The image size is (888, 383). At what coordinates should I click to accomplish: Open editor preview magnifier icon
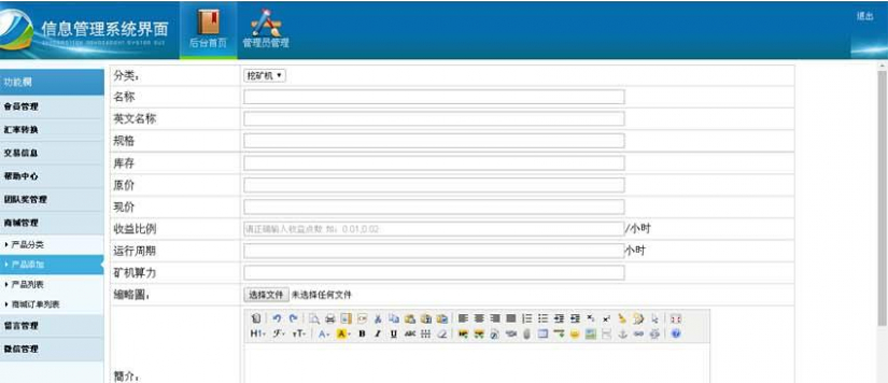click(314, 319)
